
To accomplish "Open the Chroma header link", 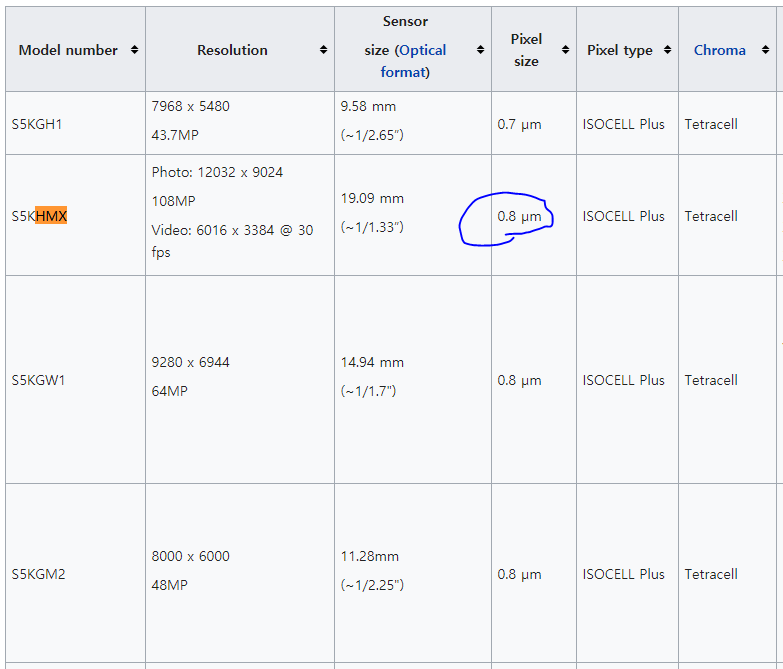I will (x=720, y=50).
